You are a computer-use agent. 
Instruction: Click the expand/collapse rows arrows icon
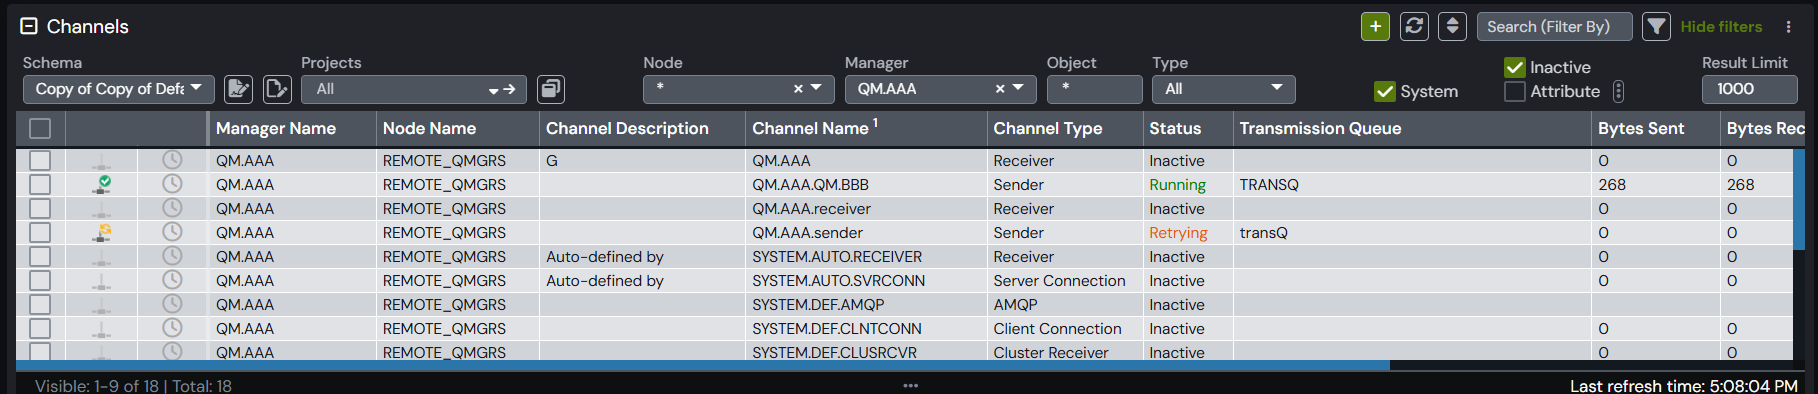[1452, 26]
